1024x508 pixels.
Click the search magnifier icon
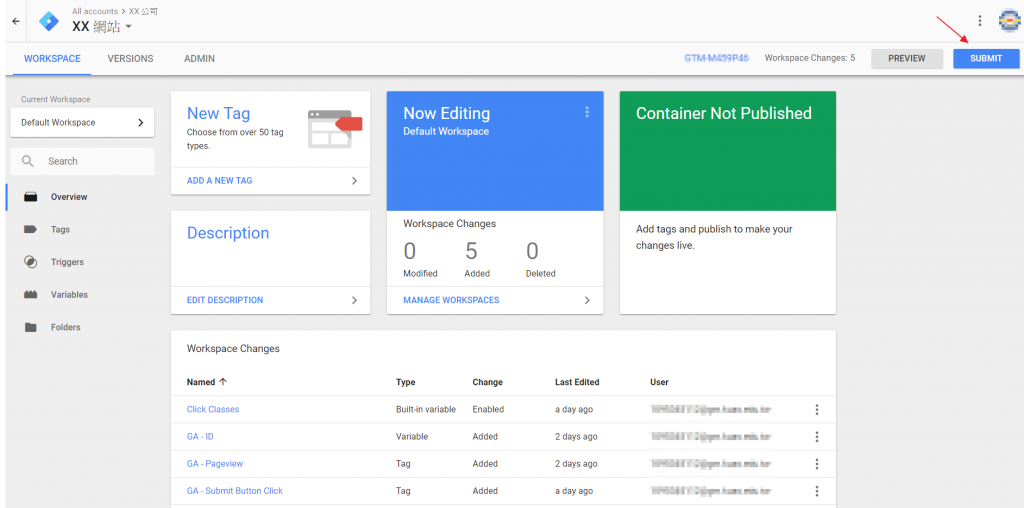pos(27,161)
